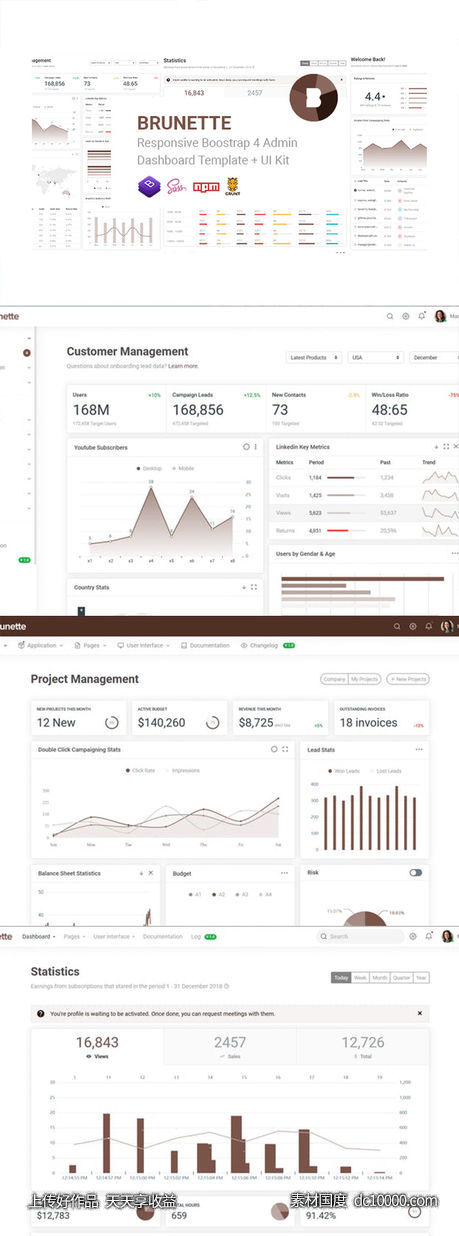Open ellipsis menu on Lead Stats card
This screenshot has width=459, height=1236.
(x=419, y=749)
